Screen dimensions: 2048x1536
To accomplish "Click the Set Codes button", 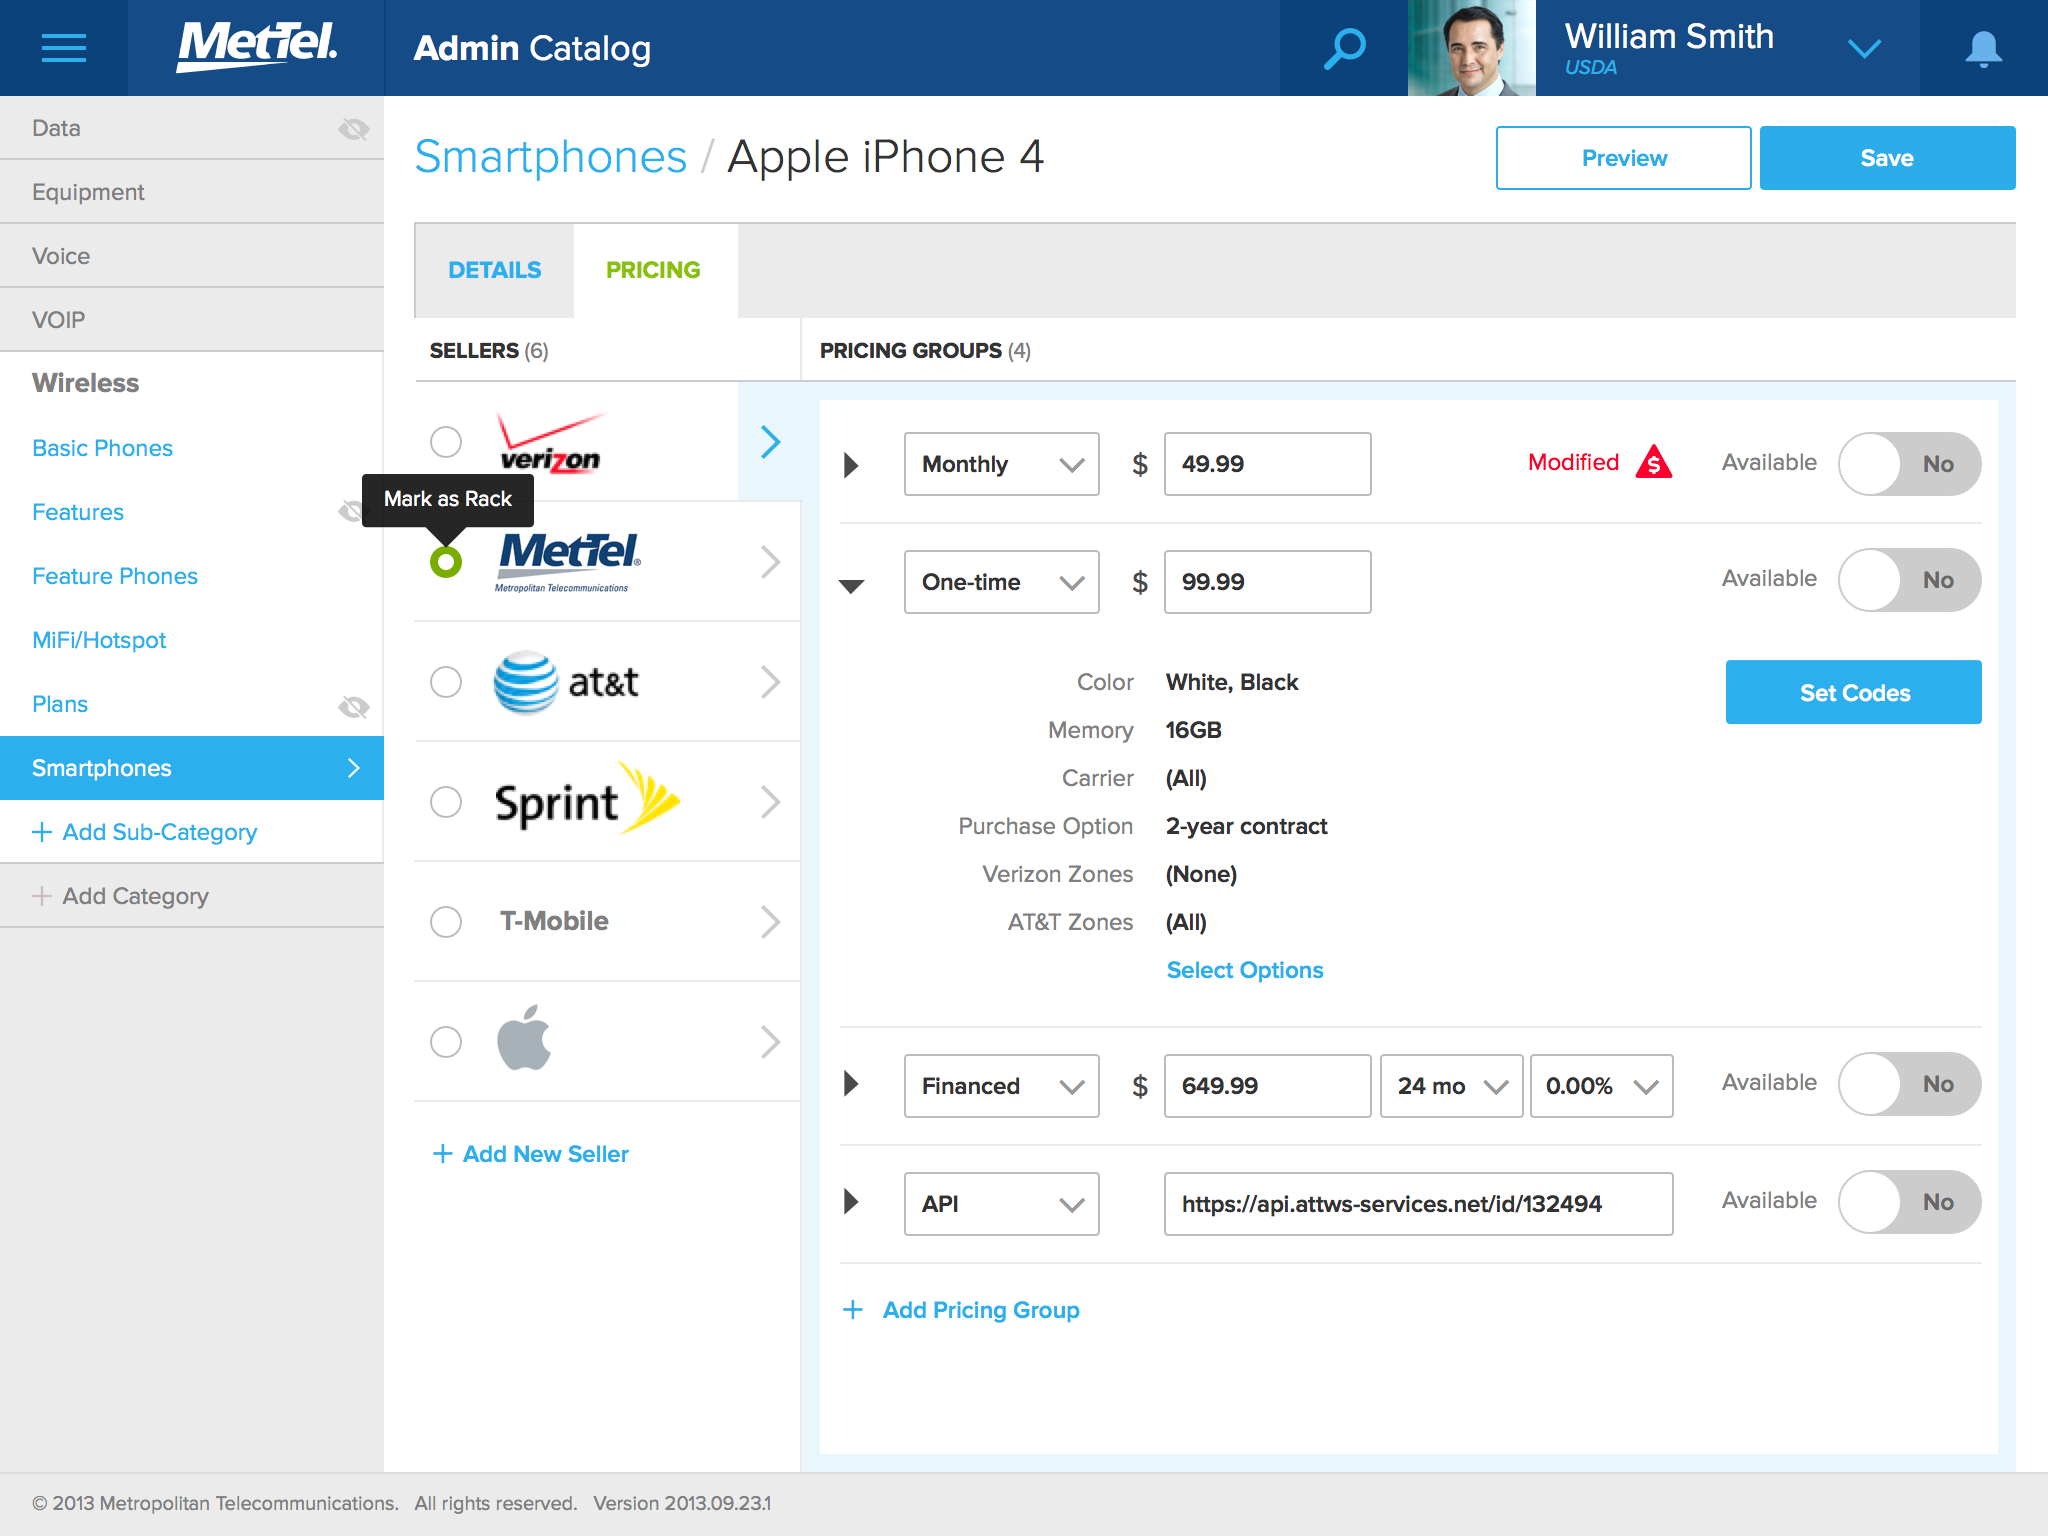I will [1853, 692].
